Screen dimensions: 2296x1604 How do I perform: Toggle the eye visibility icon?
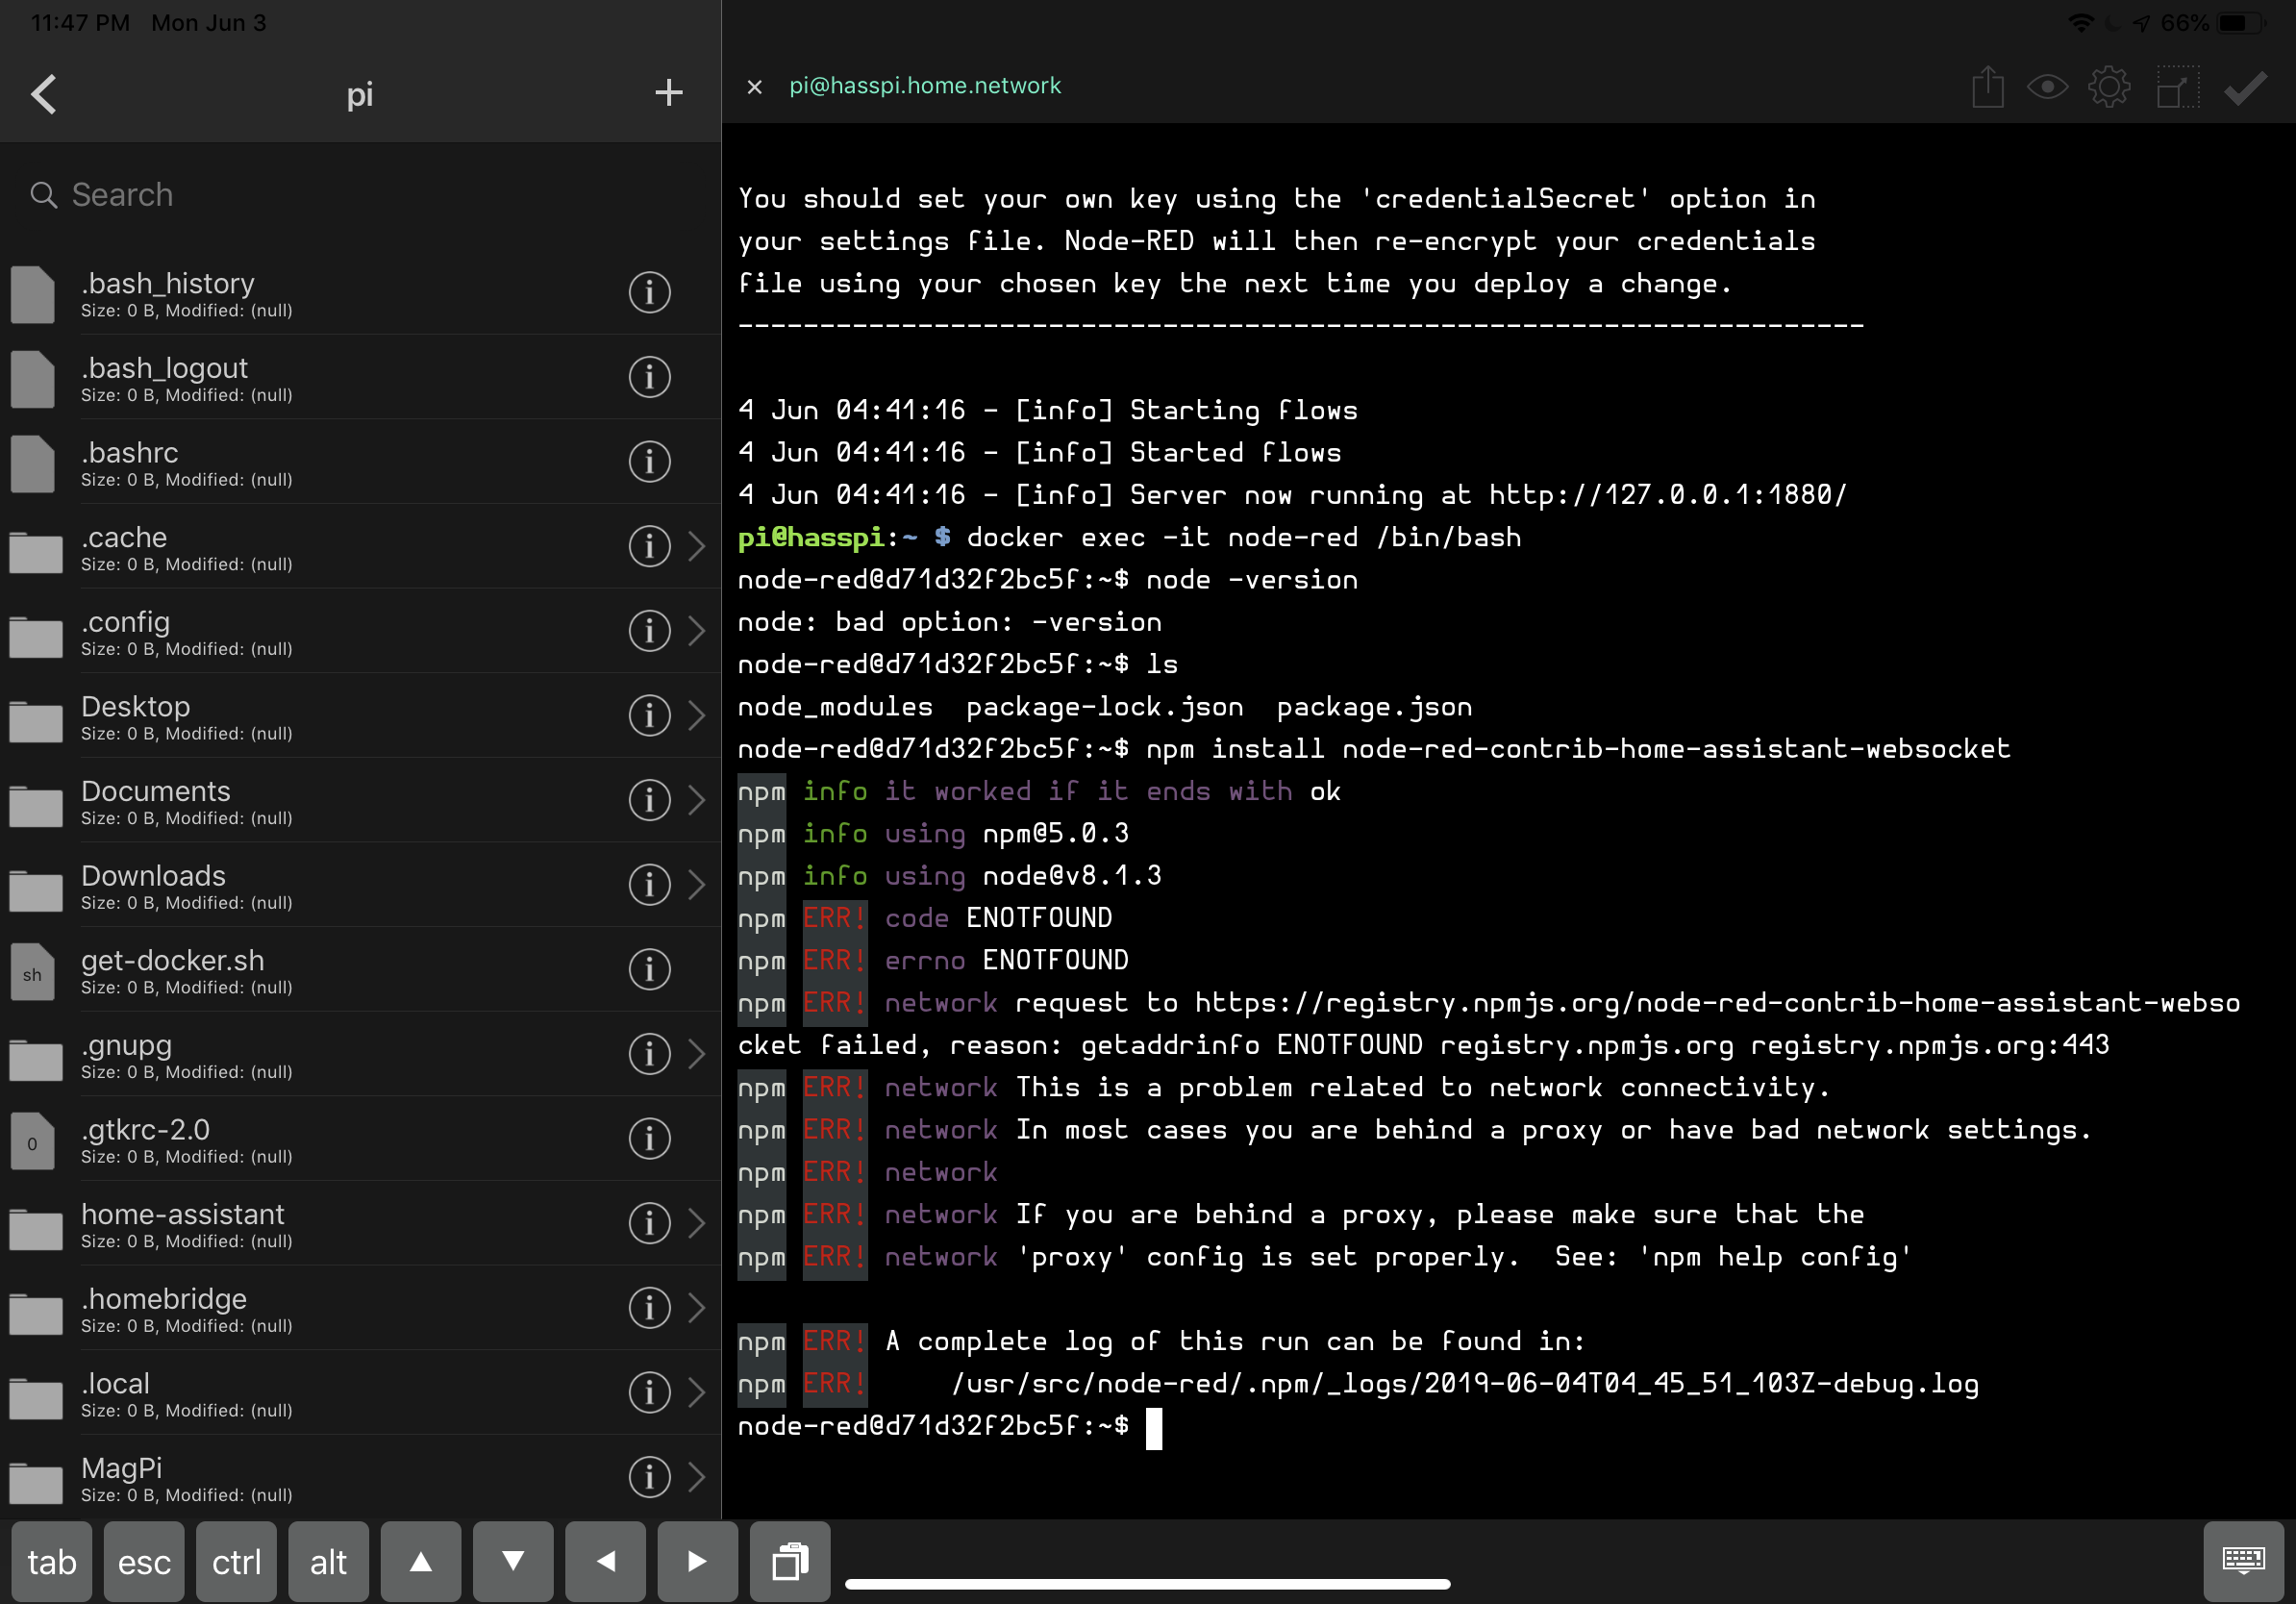point(2047,88)
